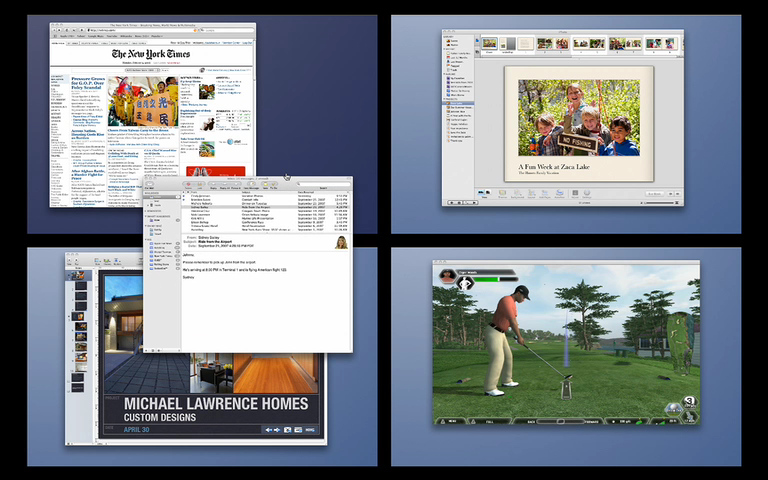Viewport: 768px width, 480px height.
Task: Click the Note icon in Mail toolbar
Action: (265, 184)
